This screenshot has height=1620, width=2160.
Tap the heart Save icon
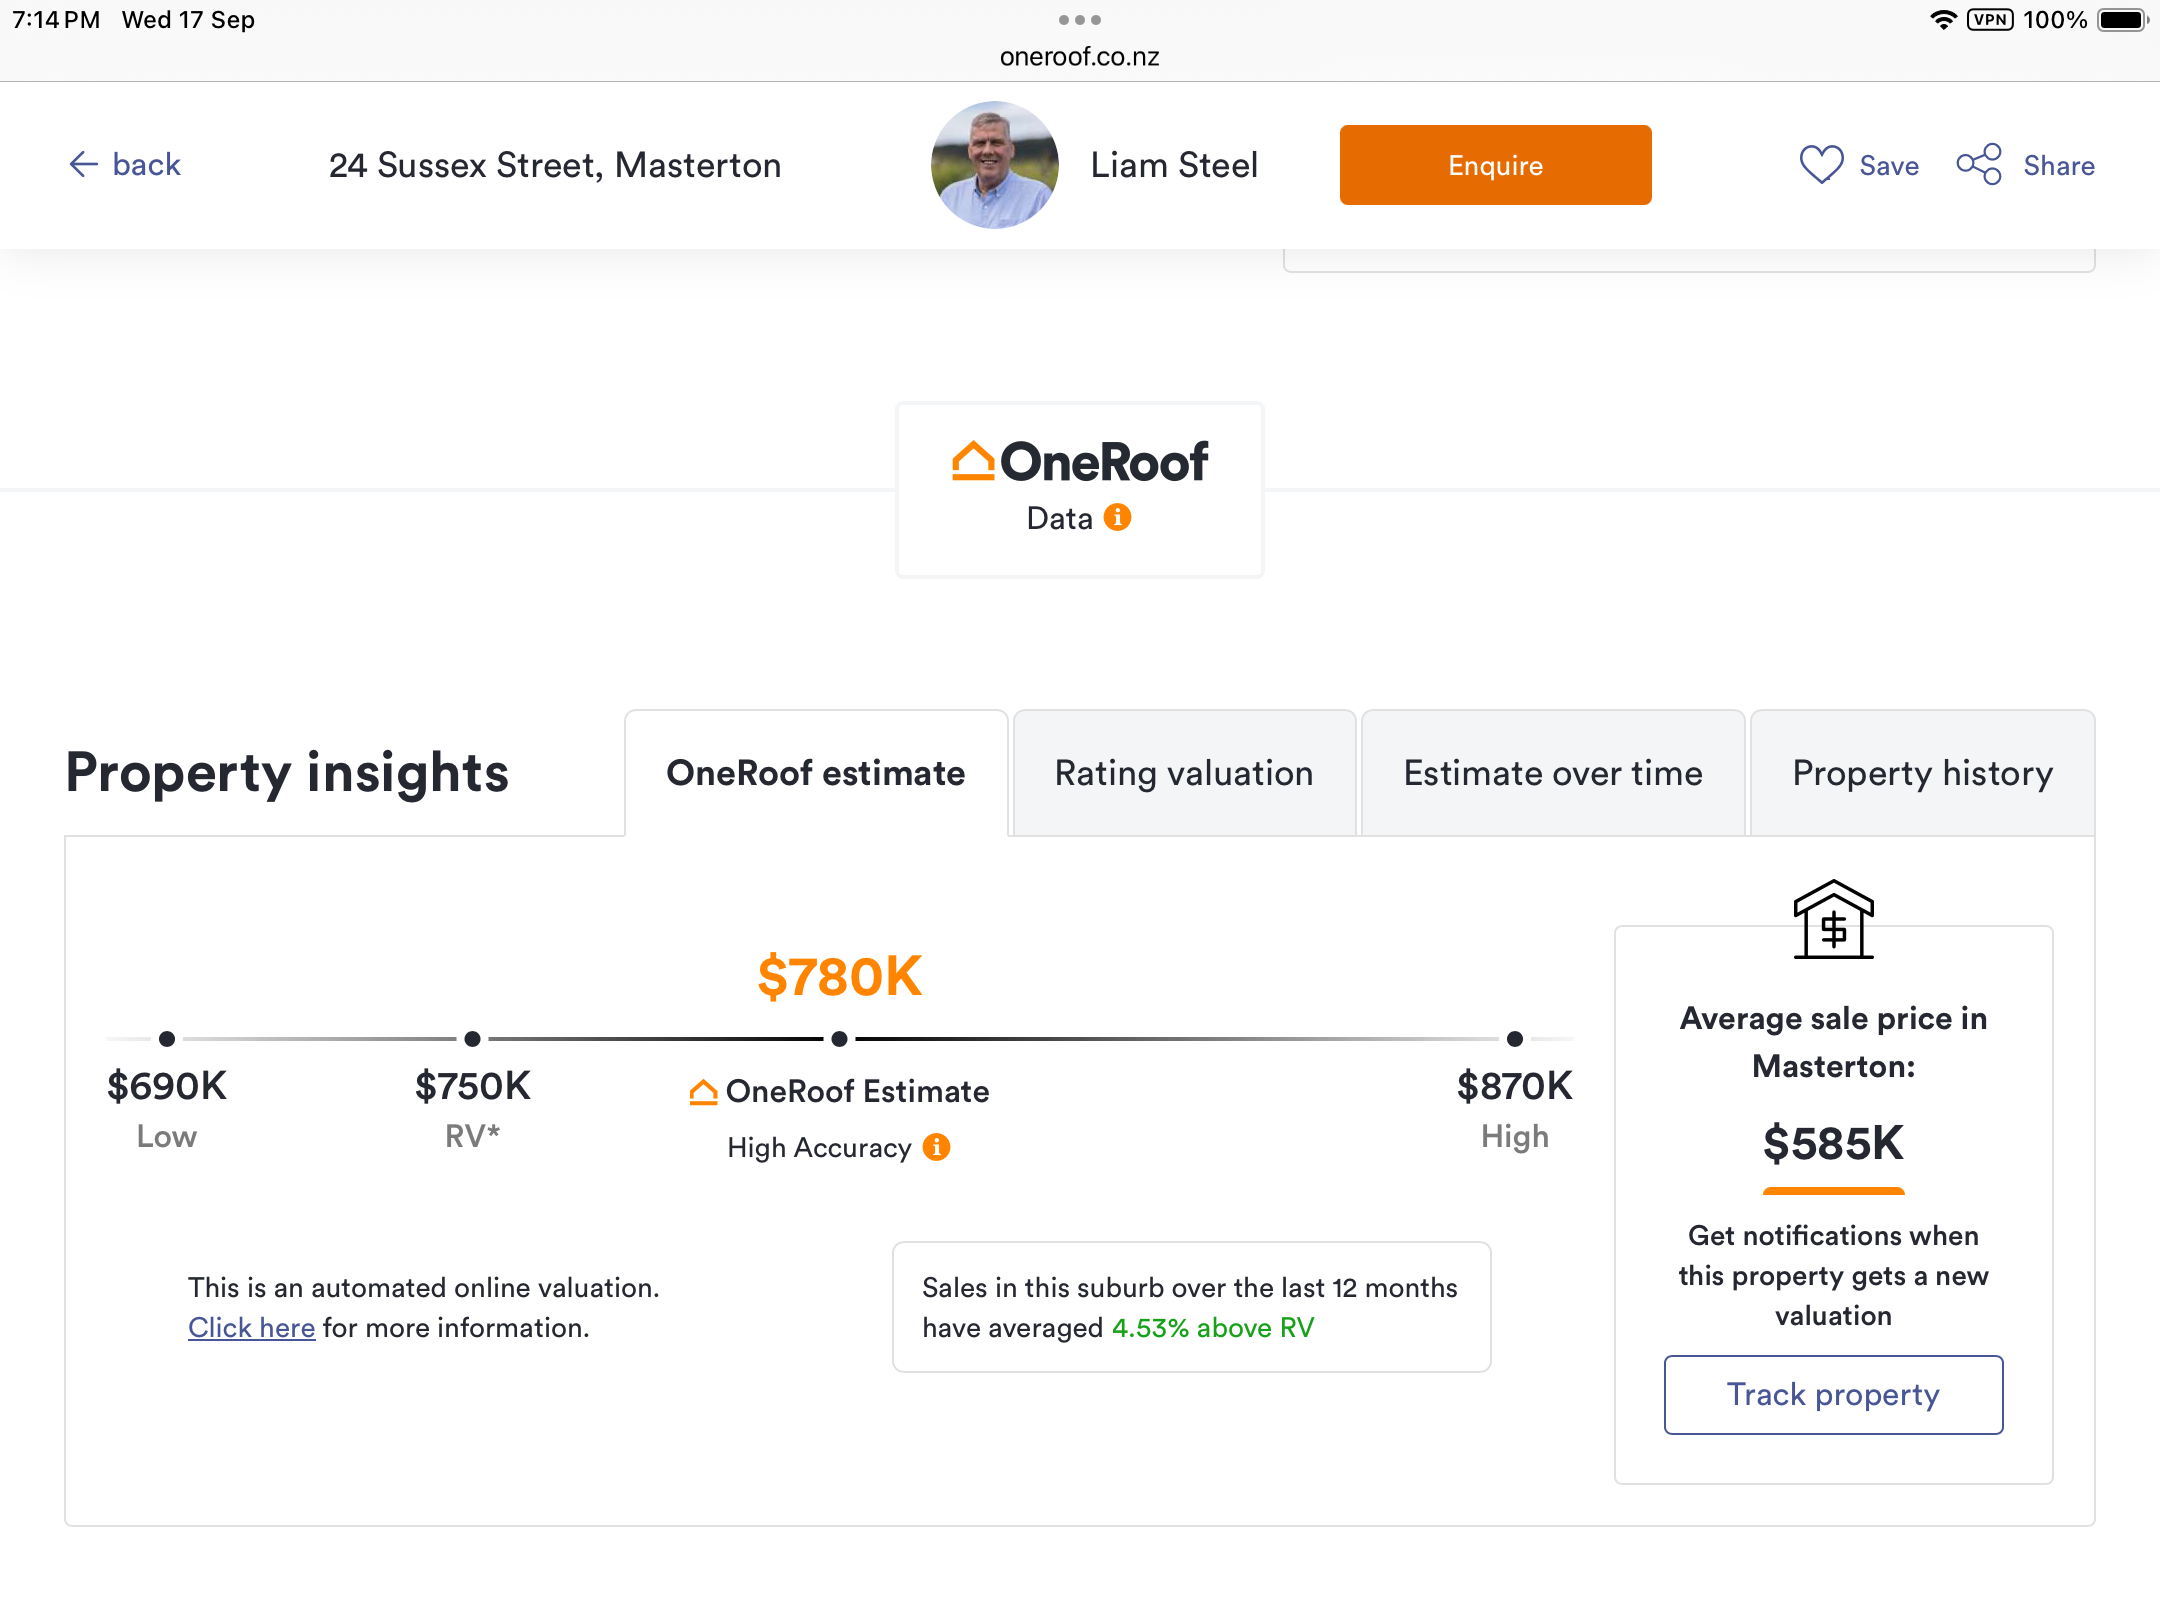coord(1821,165)
